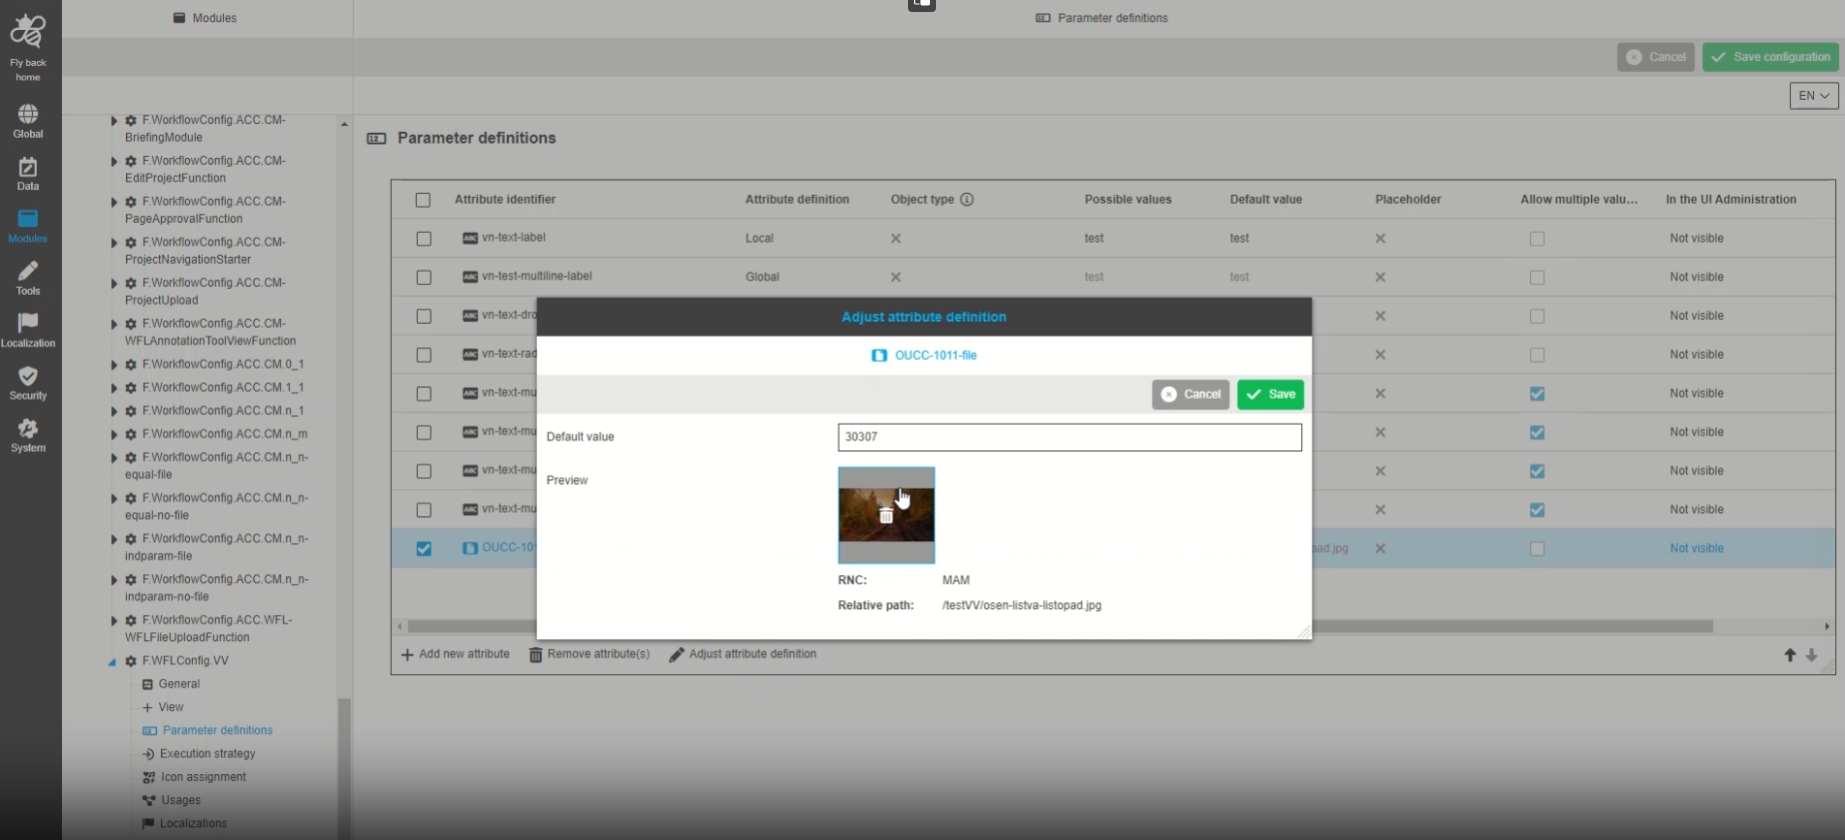Image resolution: width=1845 pixels, height=840 pixels.
Task: Expand F.WorkflowConfig.ACC.CM-BriefingModule node
Action: 114,121
